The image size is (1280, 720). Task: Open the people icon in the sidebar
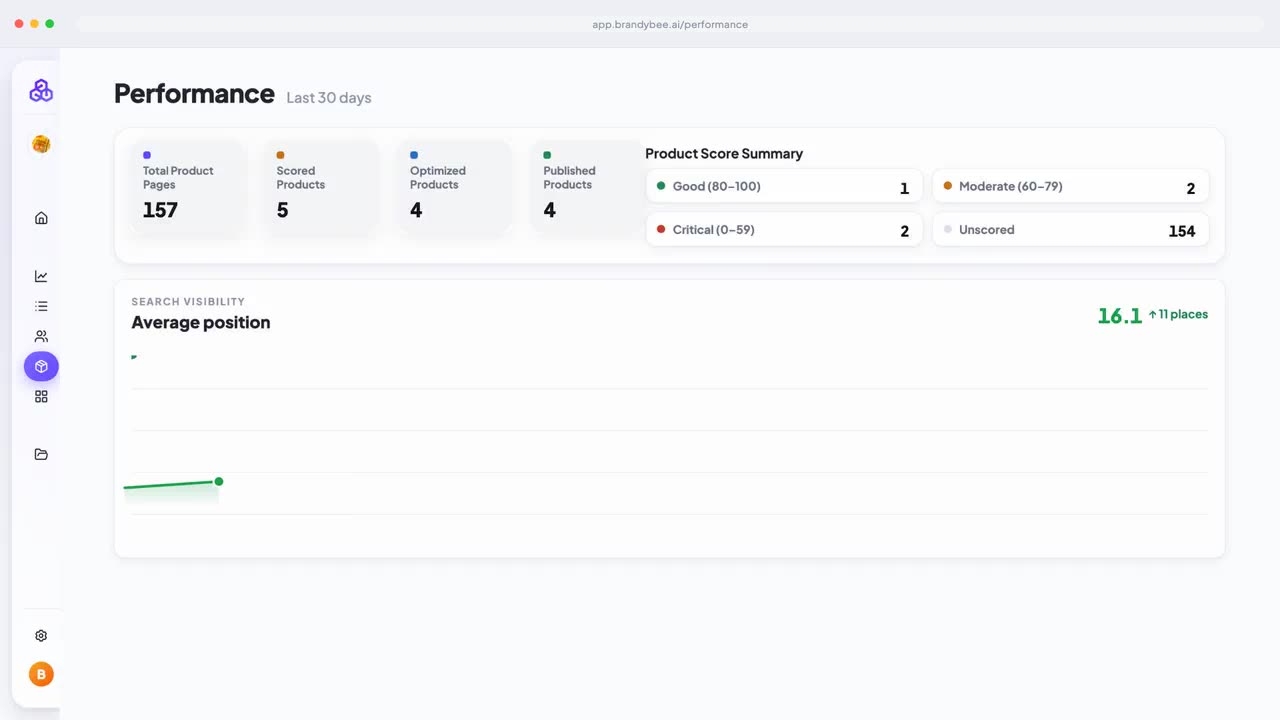pos(41,336)
